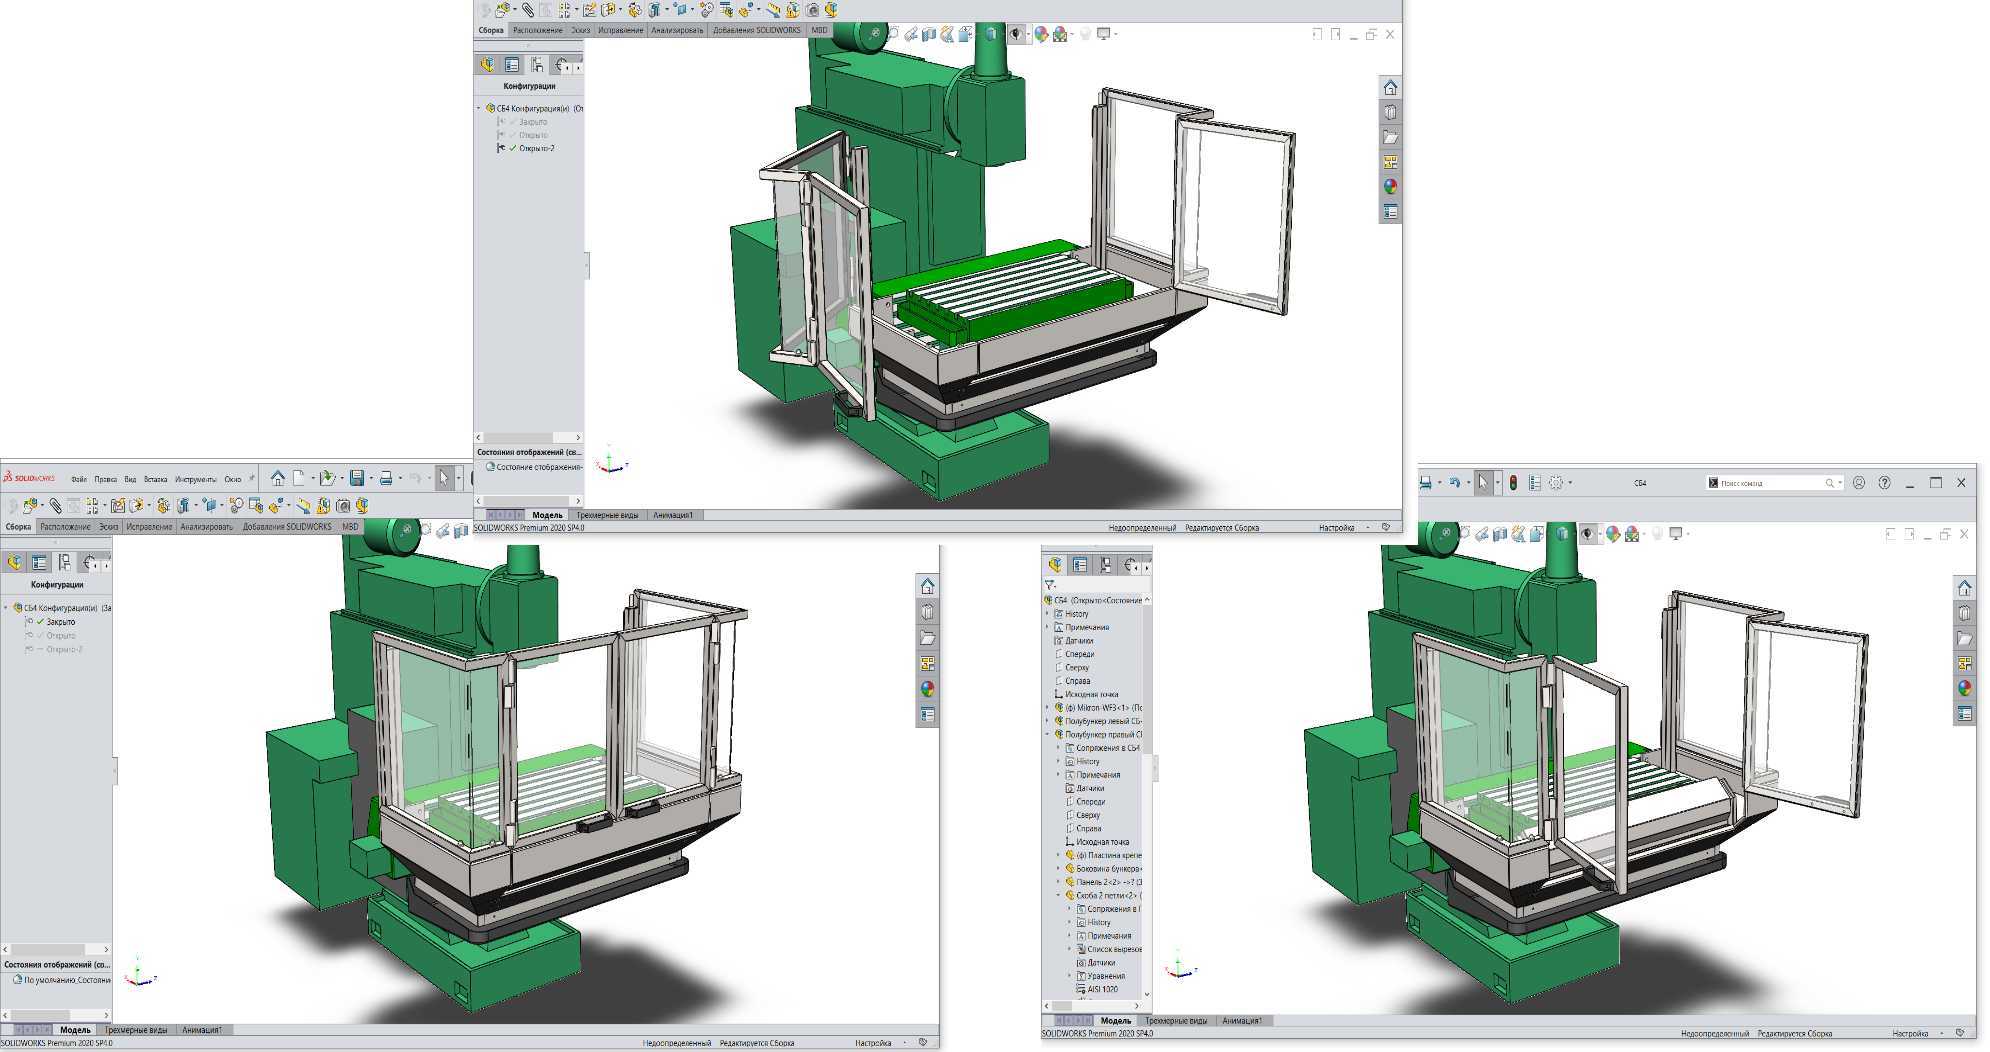Viewport: 1990px width, 1052px height.
Task: Click the Apply Scene icon in the top window
Action: pos(1060,34)
